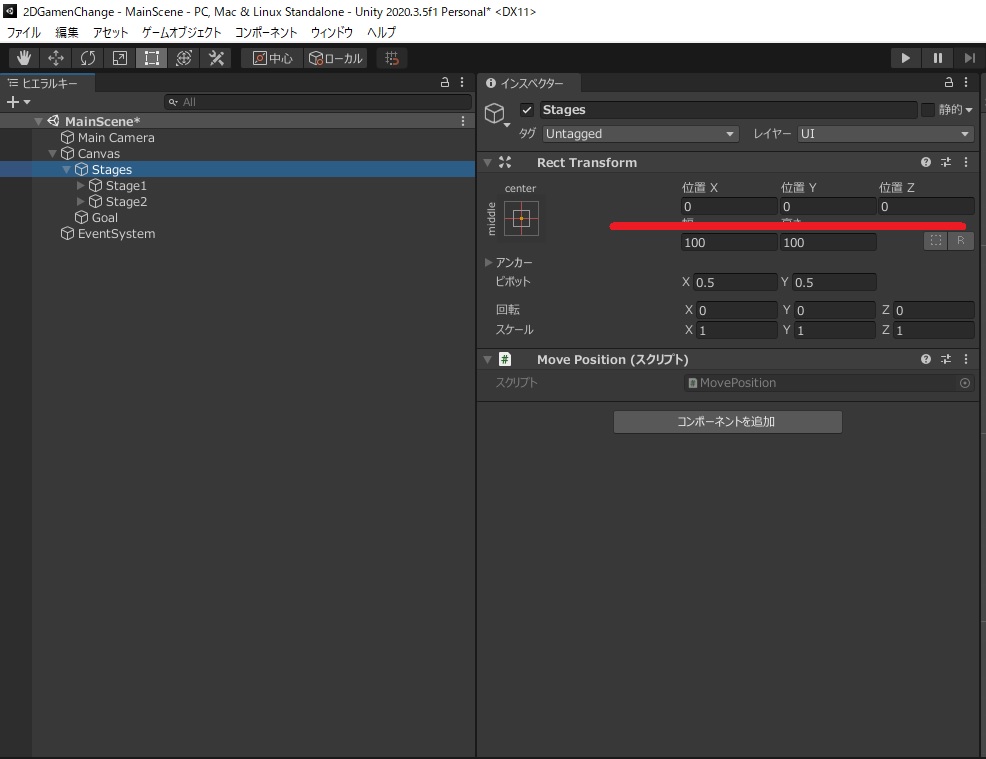Select the Scale tool
The width and height of the screenshot is (986, 759).
119,58
